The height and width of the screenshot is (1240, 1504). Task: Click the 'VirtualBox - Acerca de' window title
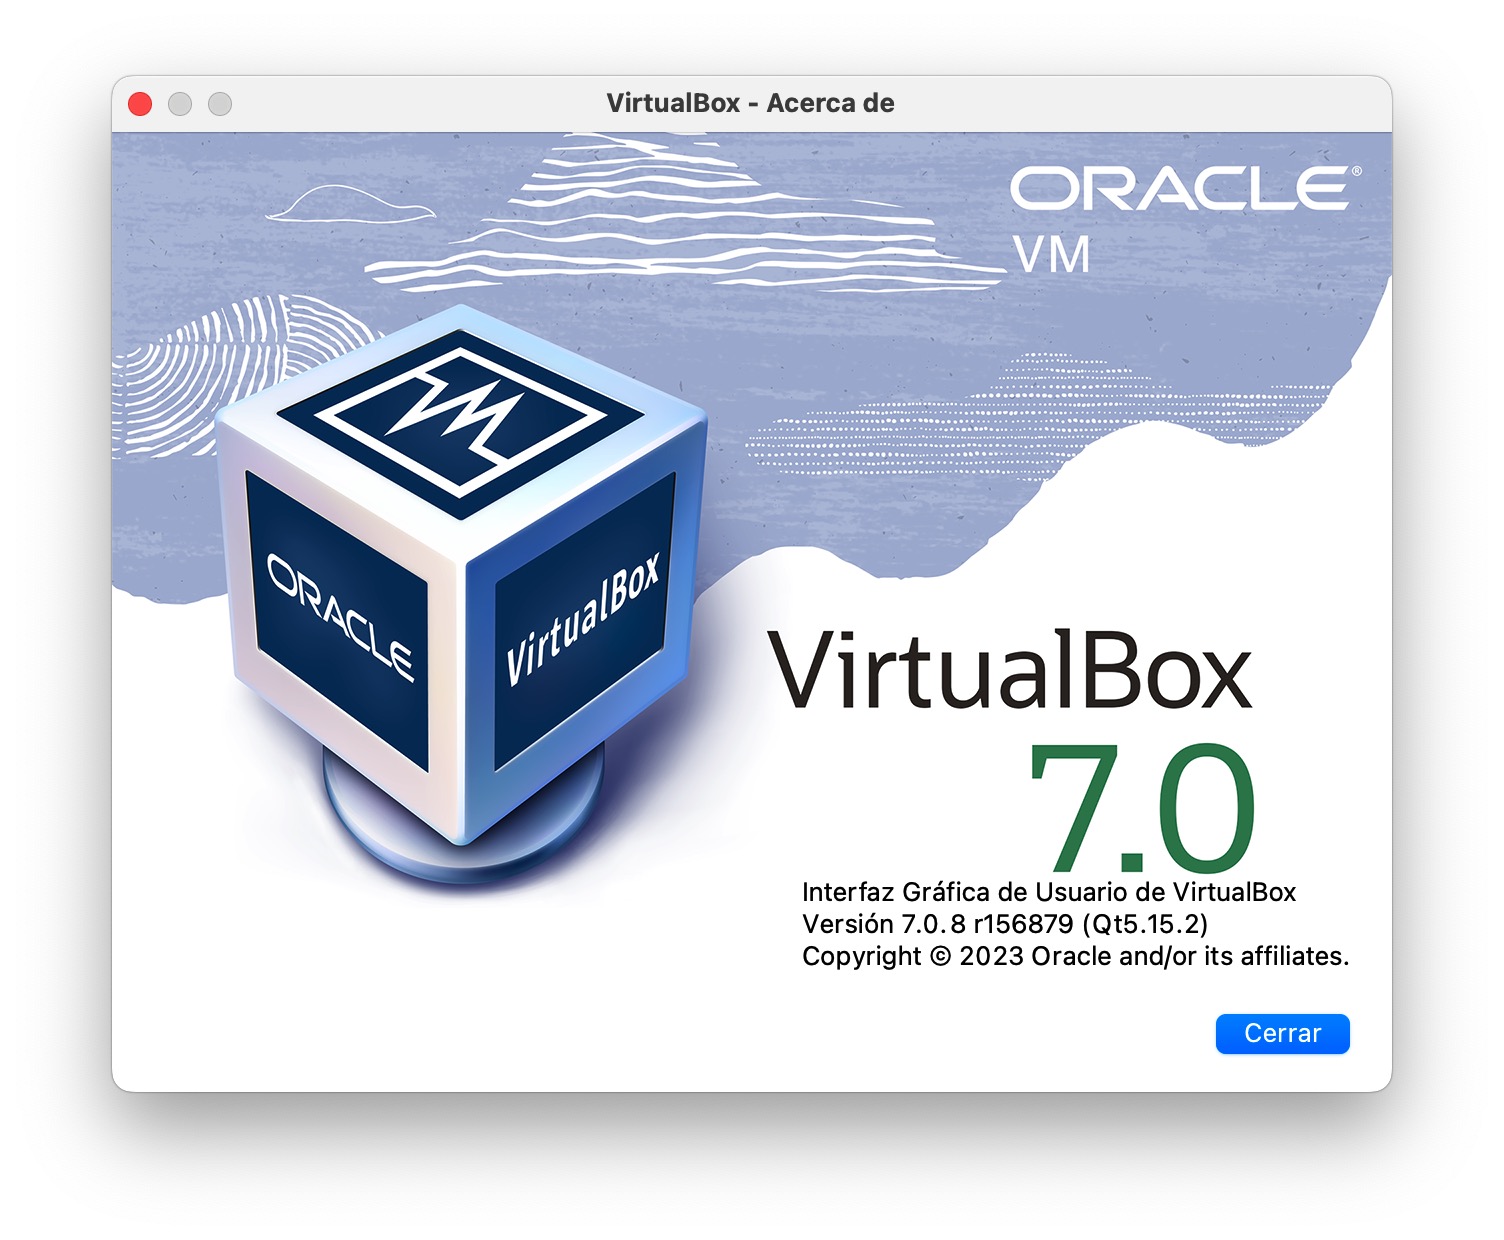(x=750, y=103)
